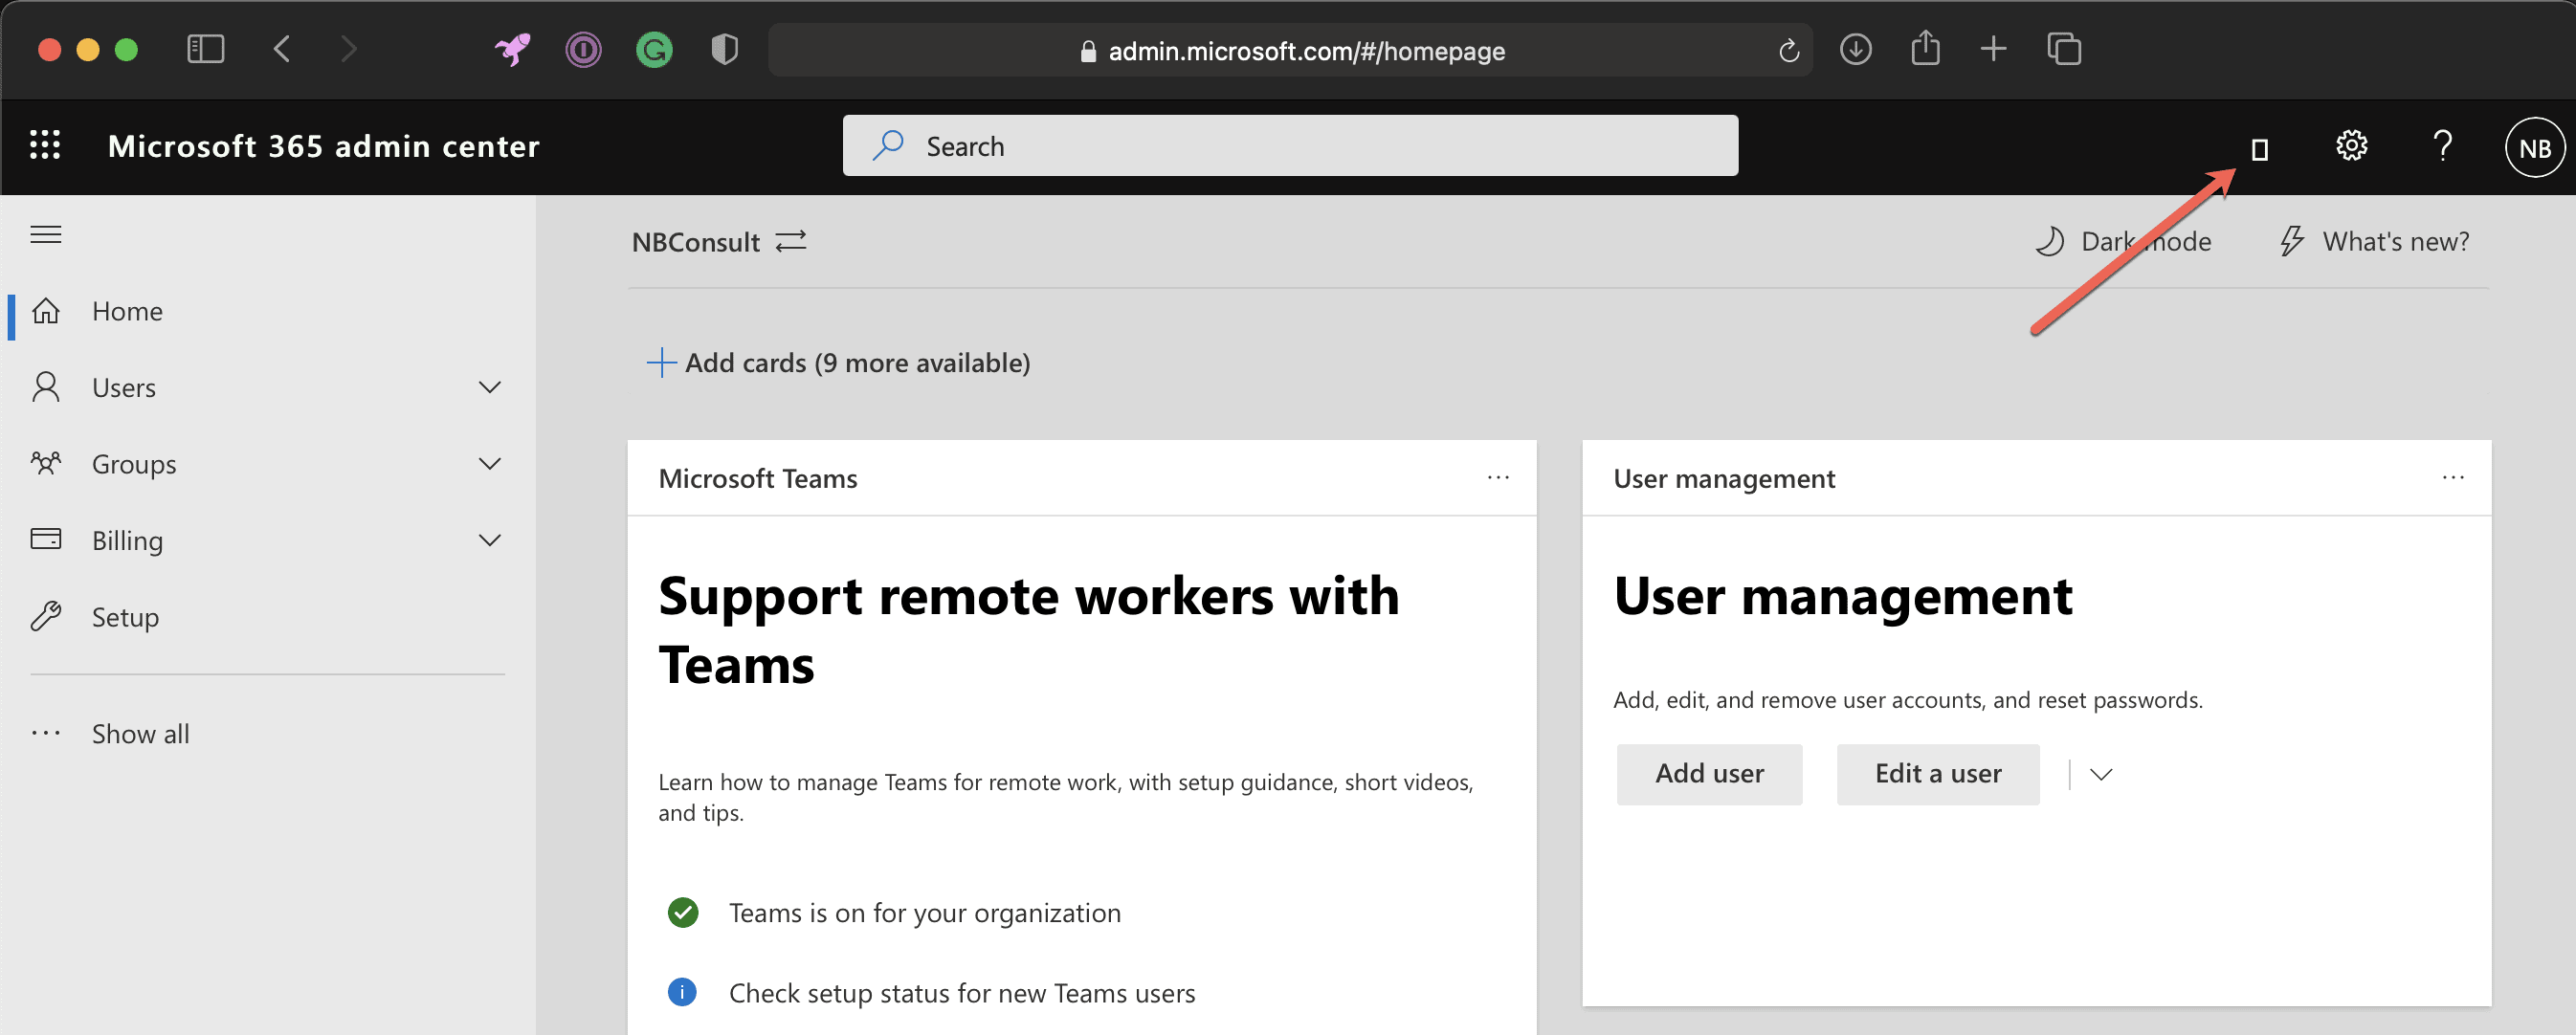Expand more user actions dropdown chevron

tap(2101, 774)
